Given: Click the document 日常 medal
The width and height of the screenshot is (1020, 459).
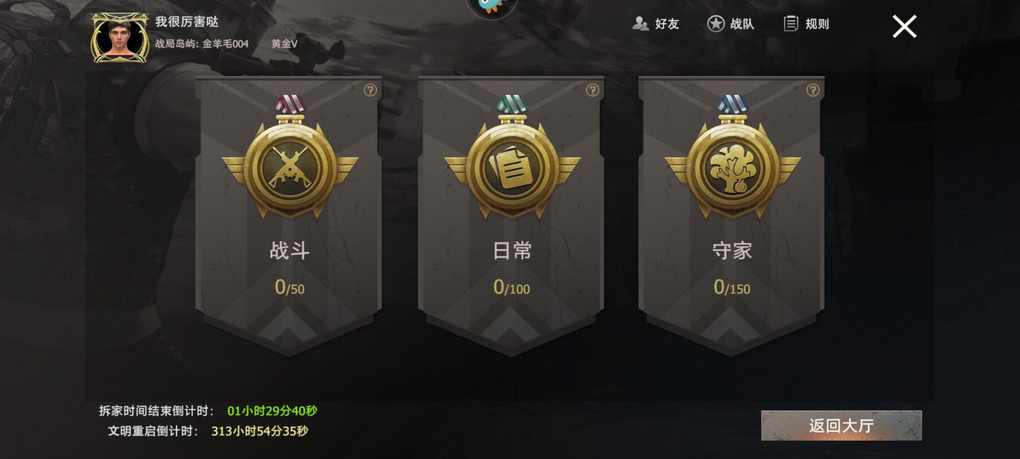Looking at the screenshot, I should coord(512,157).
